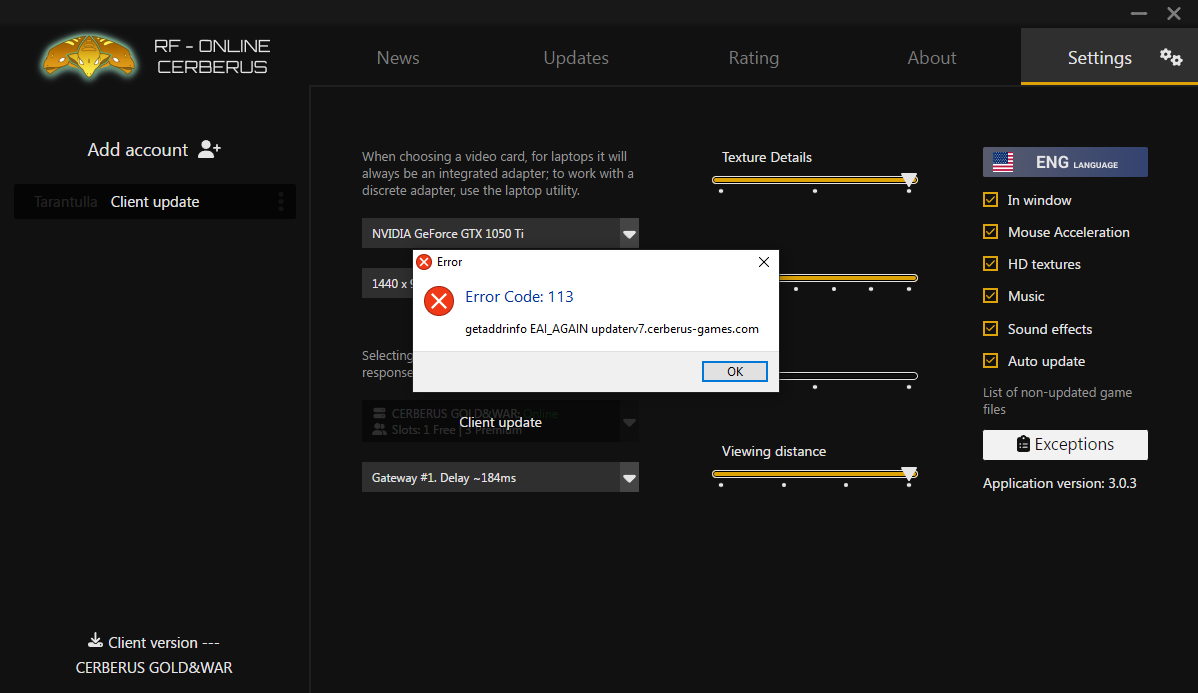Click the US flag language icon
The image size is (1198, 693).
1002,162
